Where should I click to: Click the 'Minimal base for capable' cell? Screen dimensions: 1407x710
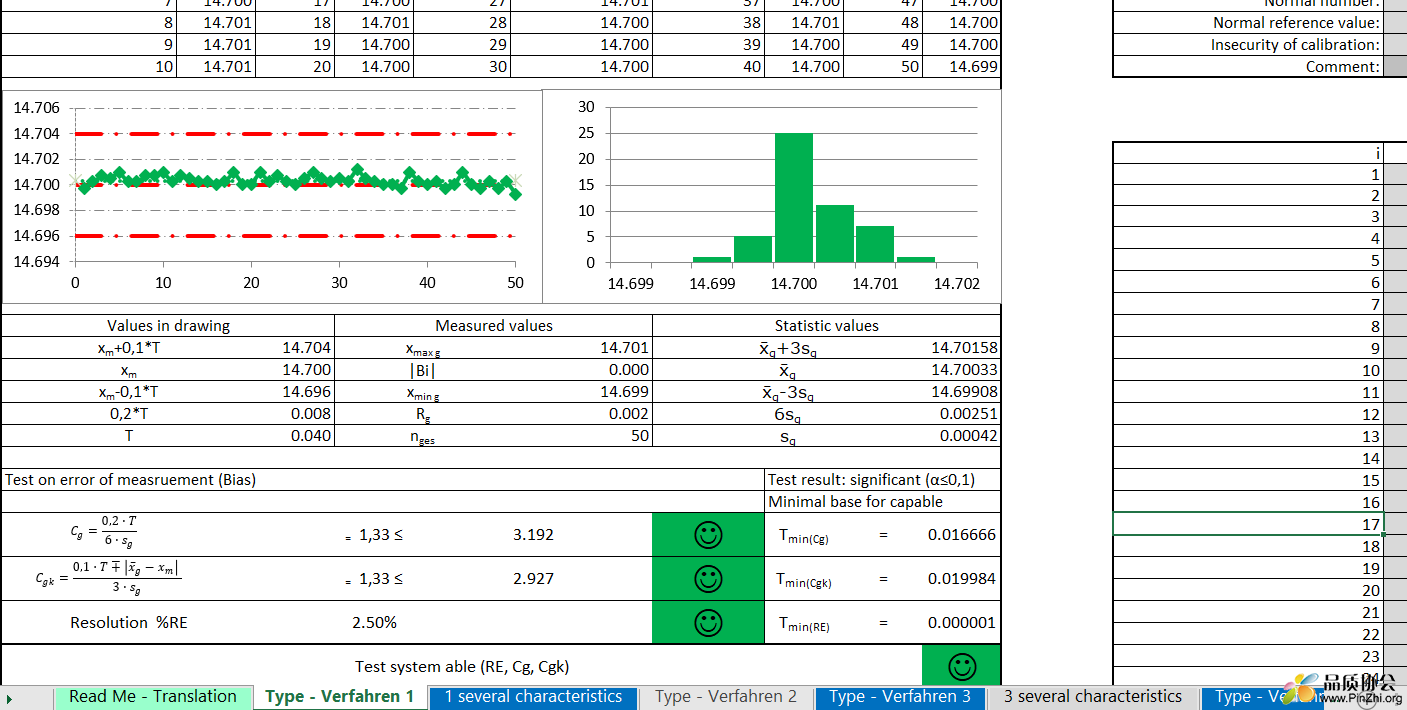(883, 502)
